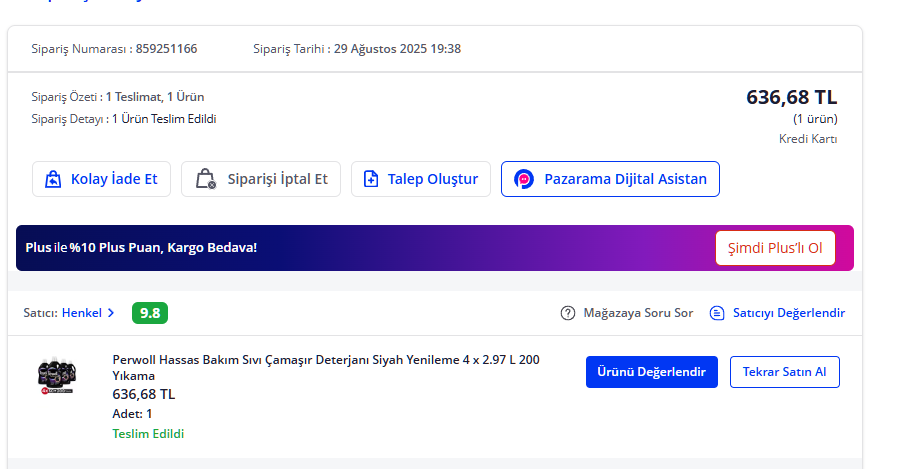Click the Siparişi İptal Et bag icon
This screenshot has height=469, width=897.
205,179
